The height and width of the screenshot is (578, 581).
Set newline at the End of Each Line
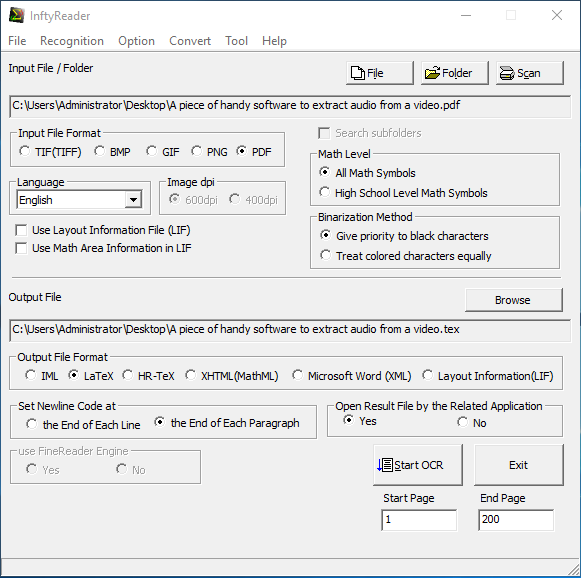(x=32, y=424)
